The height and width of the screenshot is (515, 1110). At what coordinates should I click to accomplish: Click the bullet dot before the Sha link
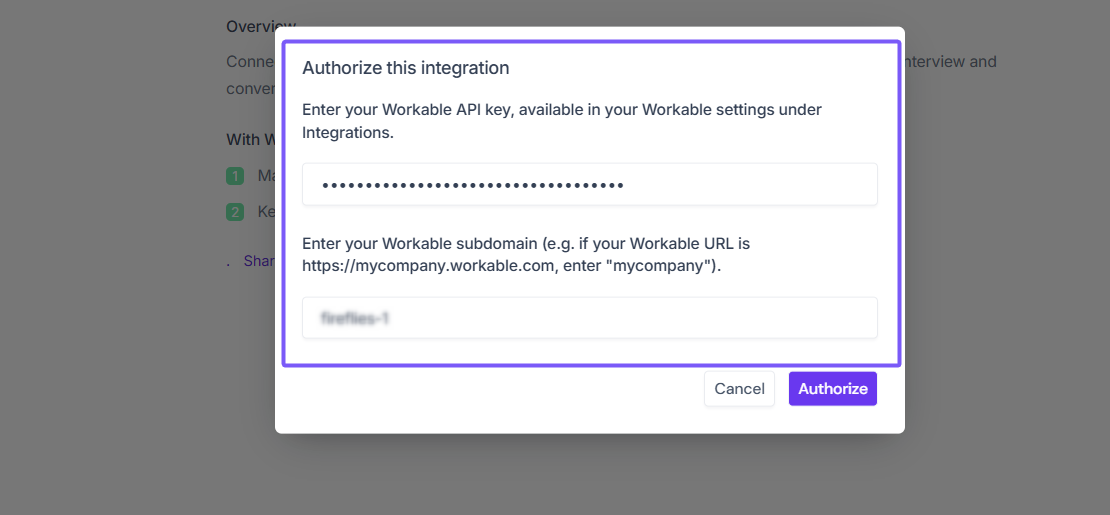coord(229,263)
